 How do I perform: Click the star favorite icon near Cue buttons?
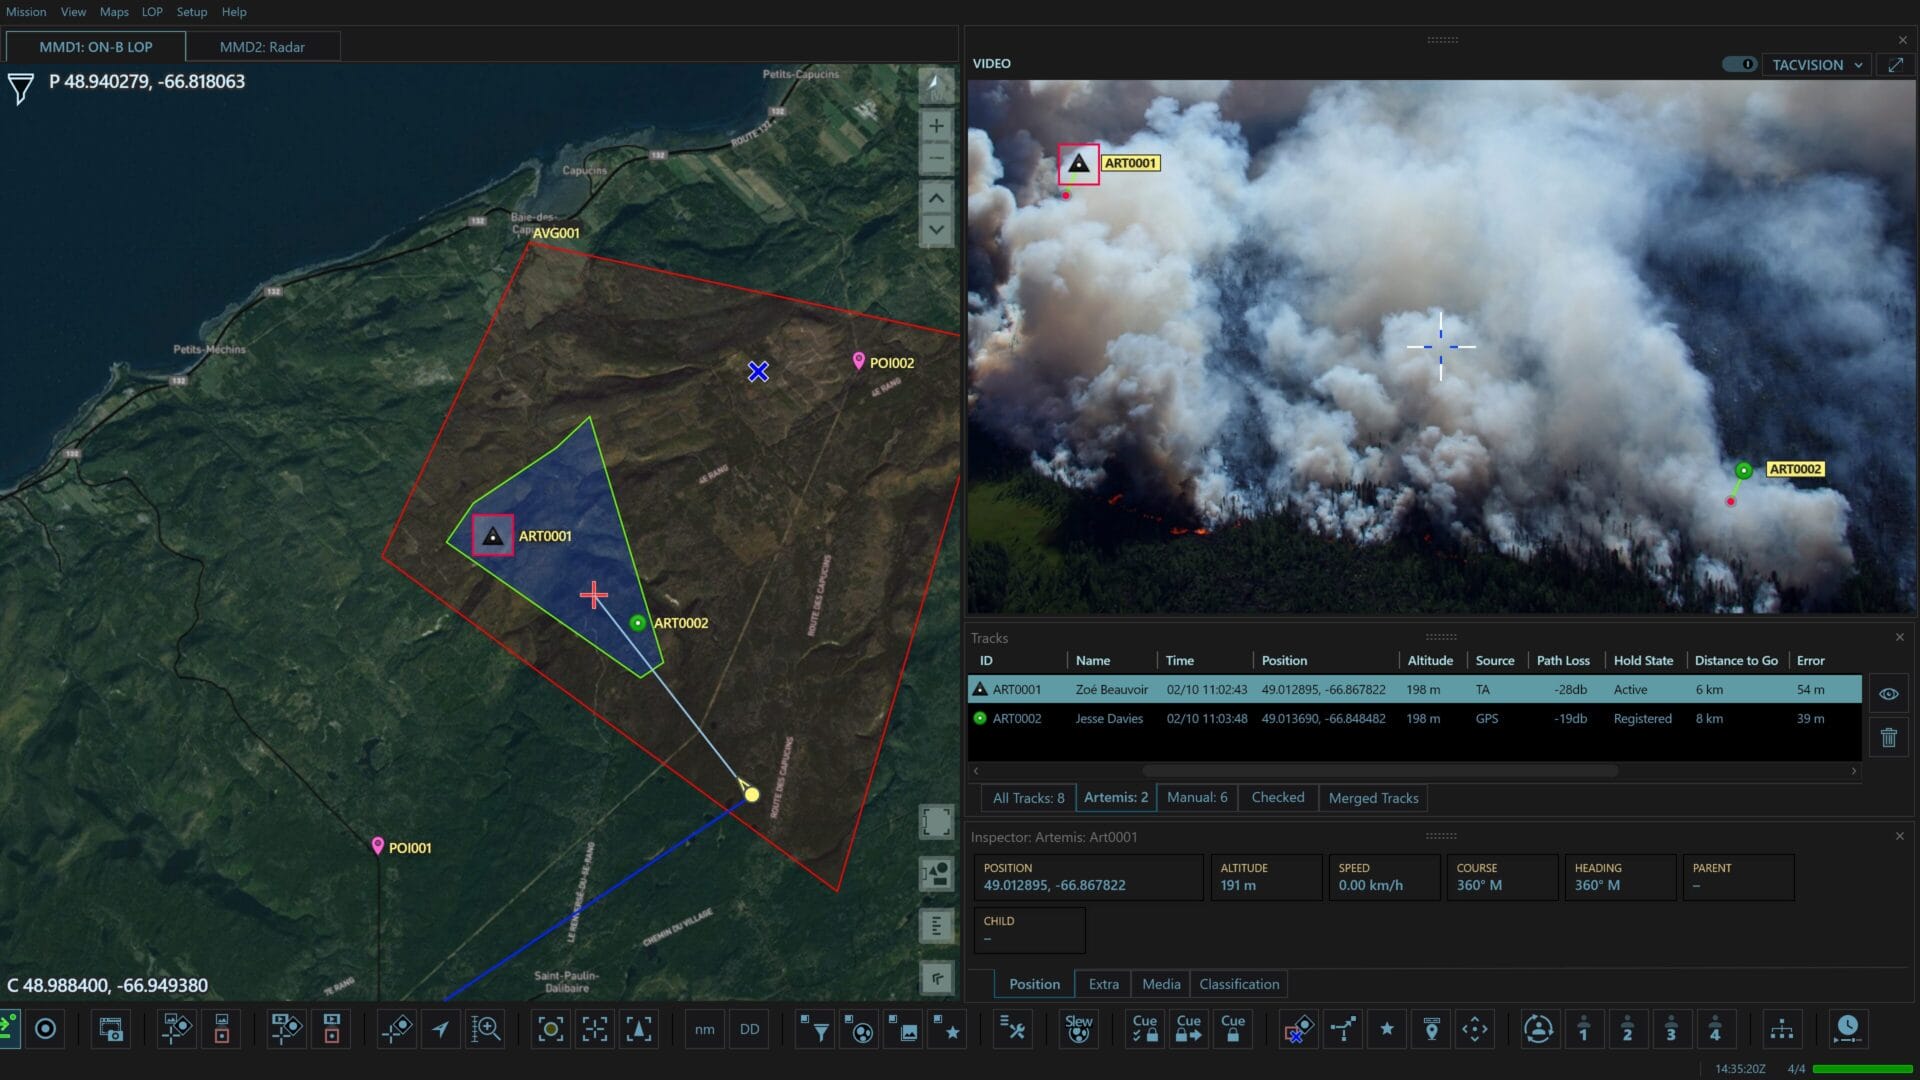(x=1387, y=1029)
